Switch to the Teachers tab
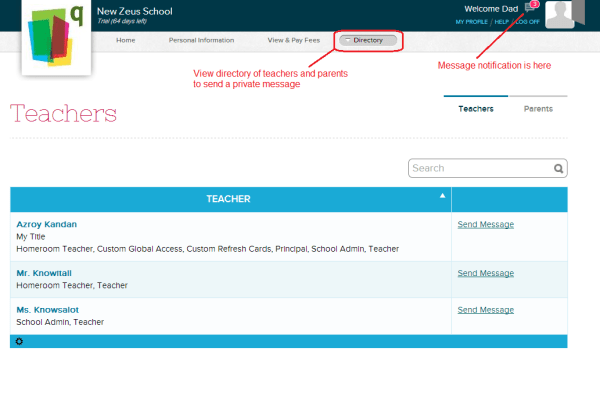 [476, 109]
